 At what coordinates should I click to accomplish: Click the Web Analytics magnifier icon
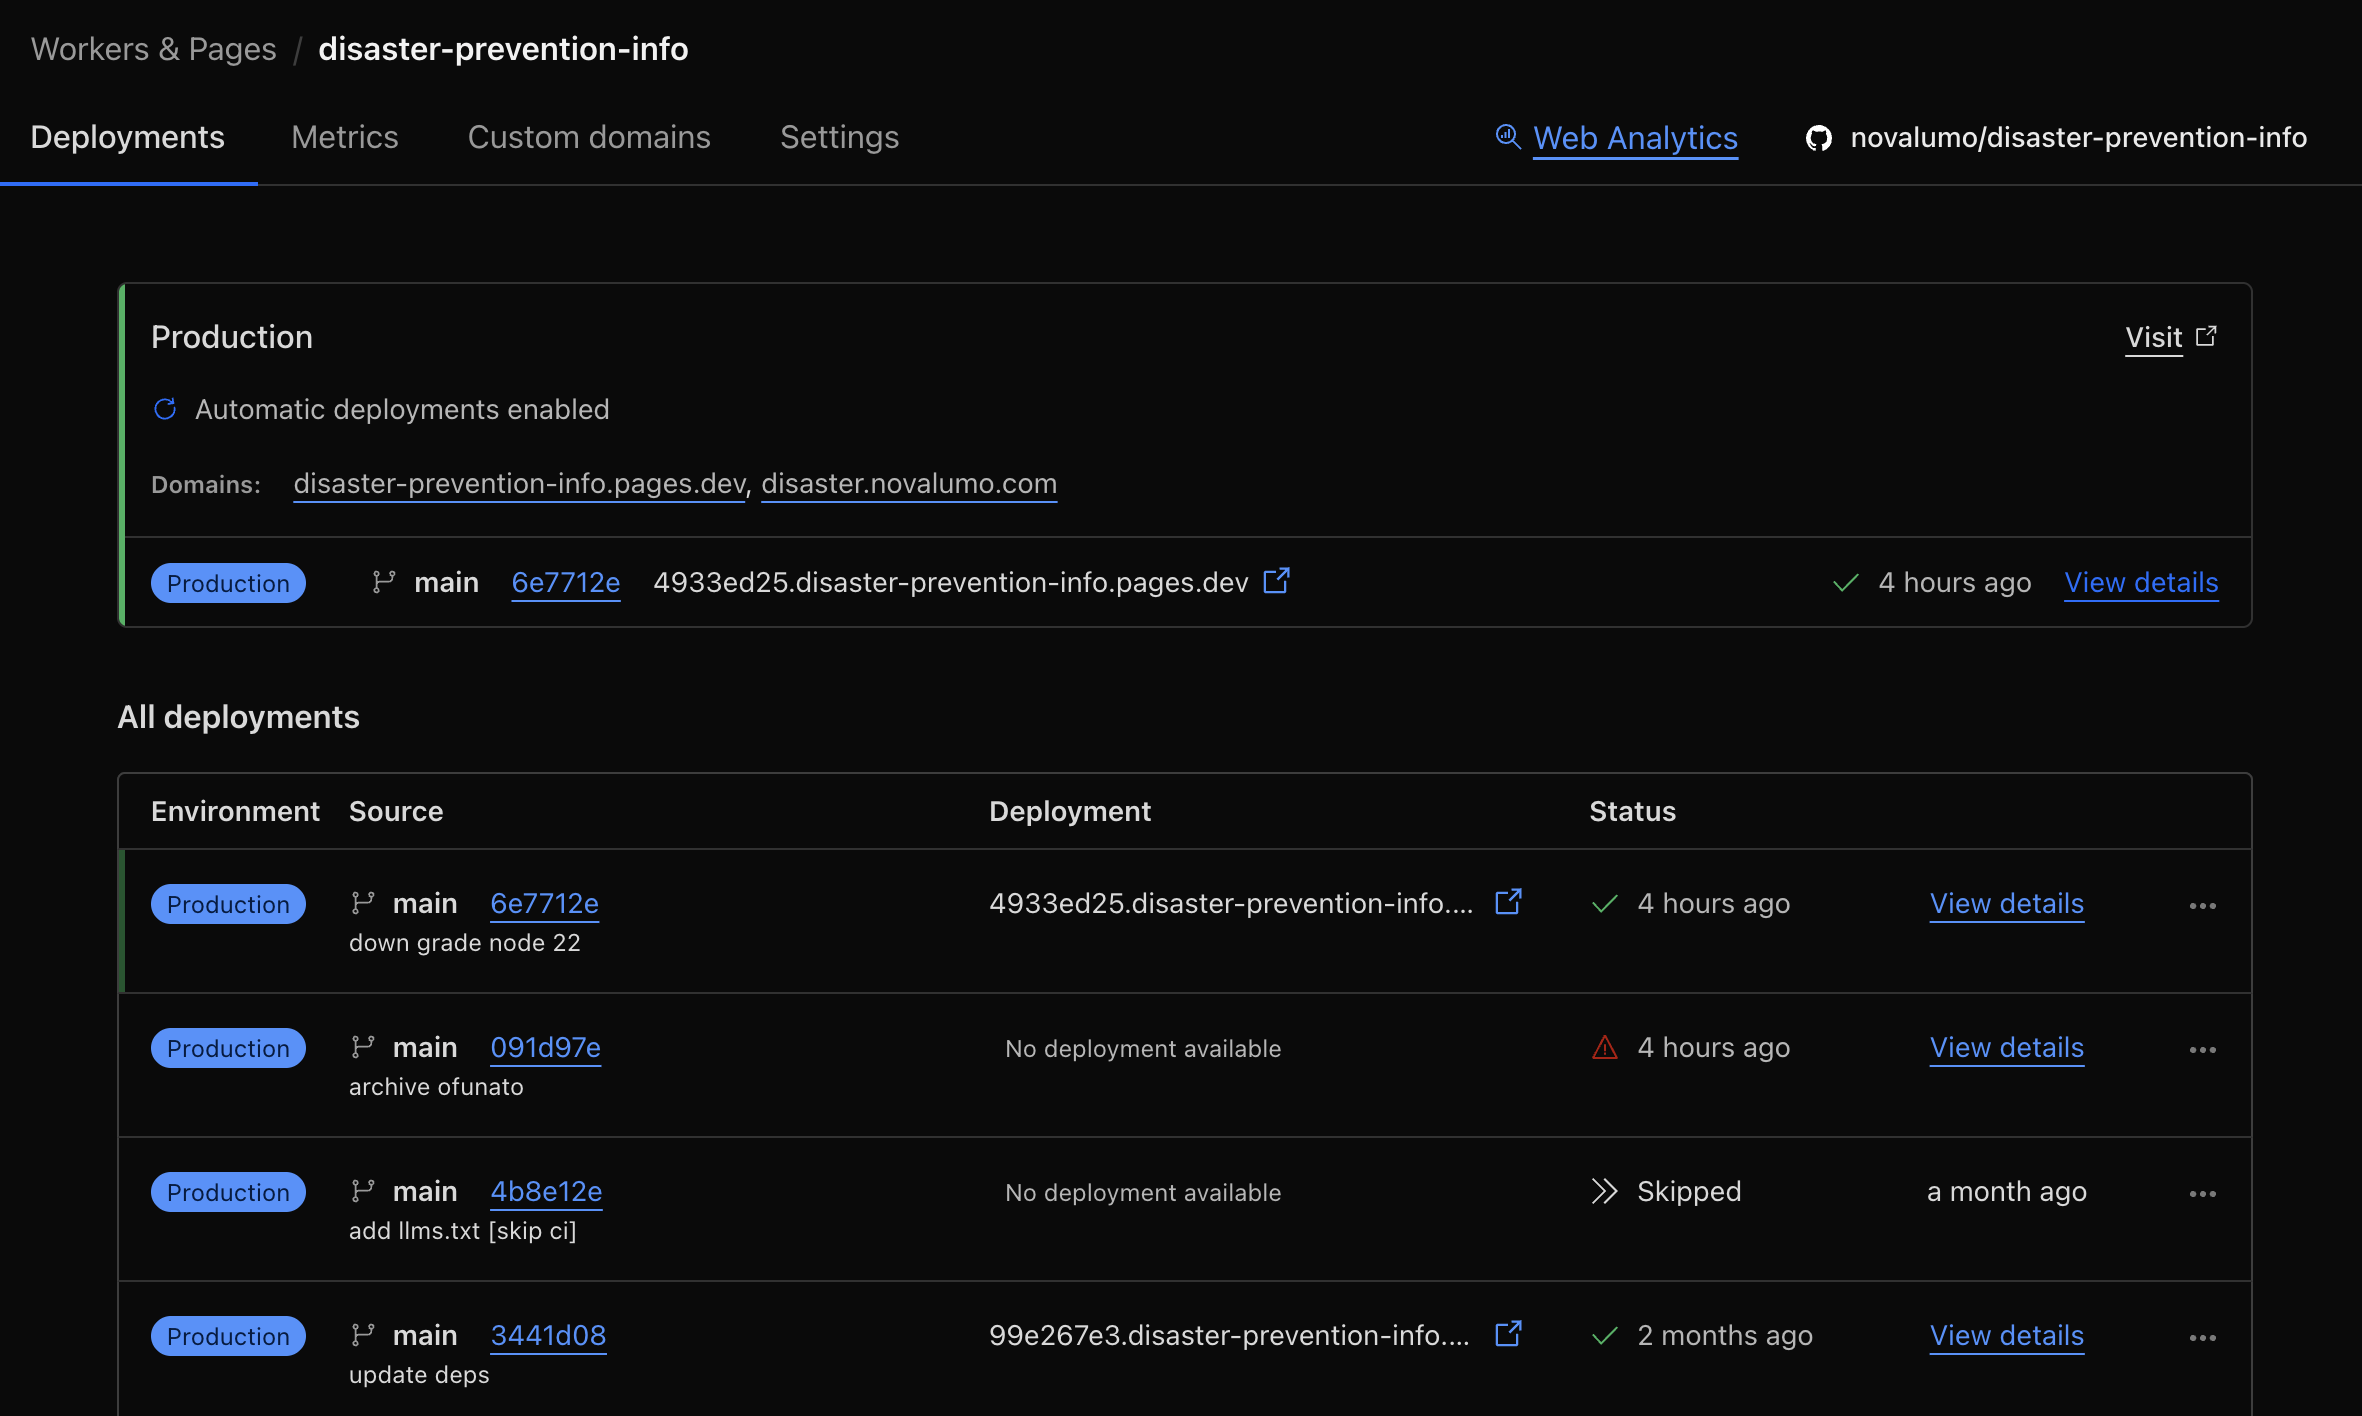pyautogui.click(x=1507, y=136)
